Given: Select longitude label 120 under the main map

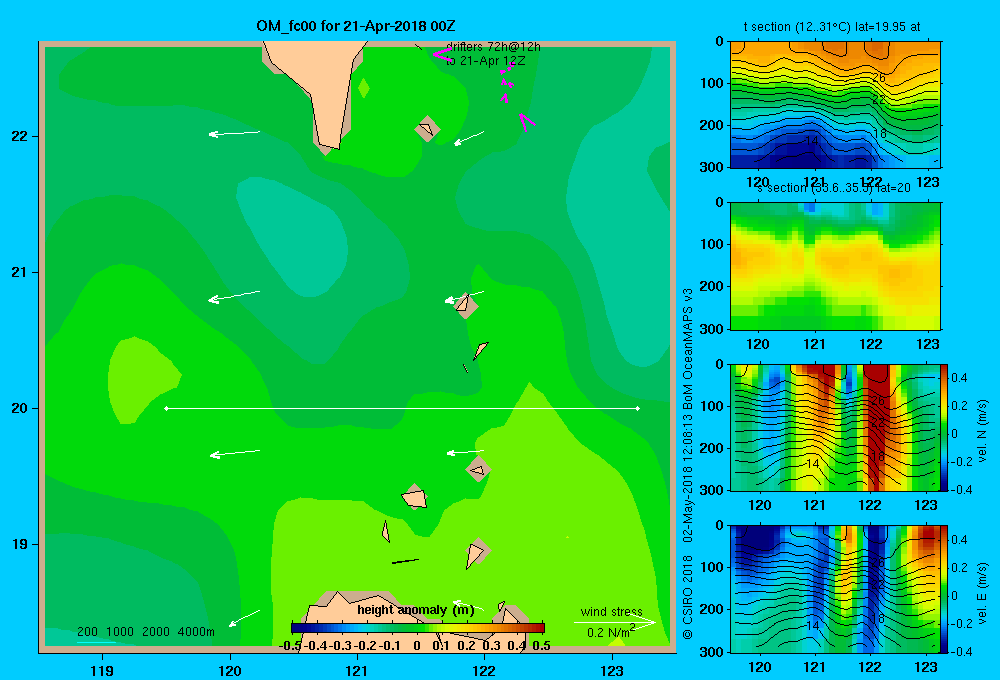Looking at the screenshot, I should [230, 670].
